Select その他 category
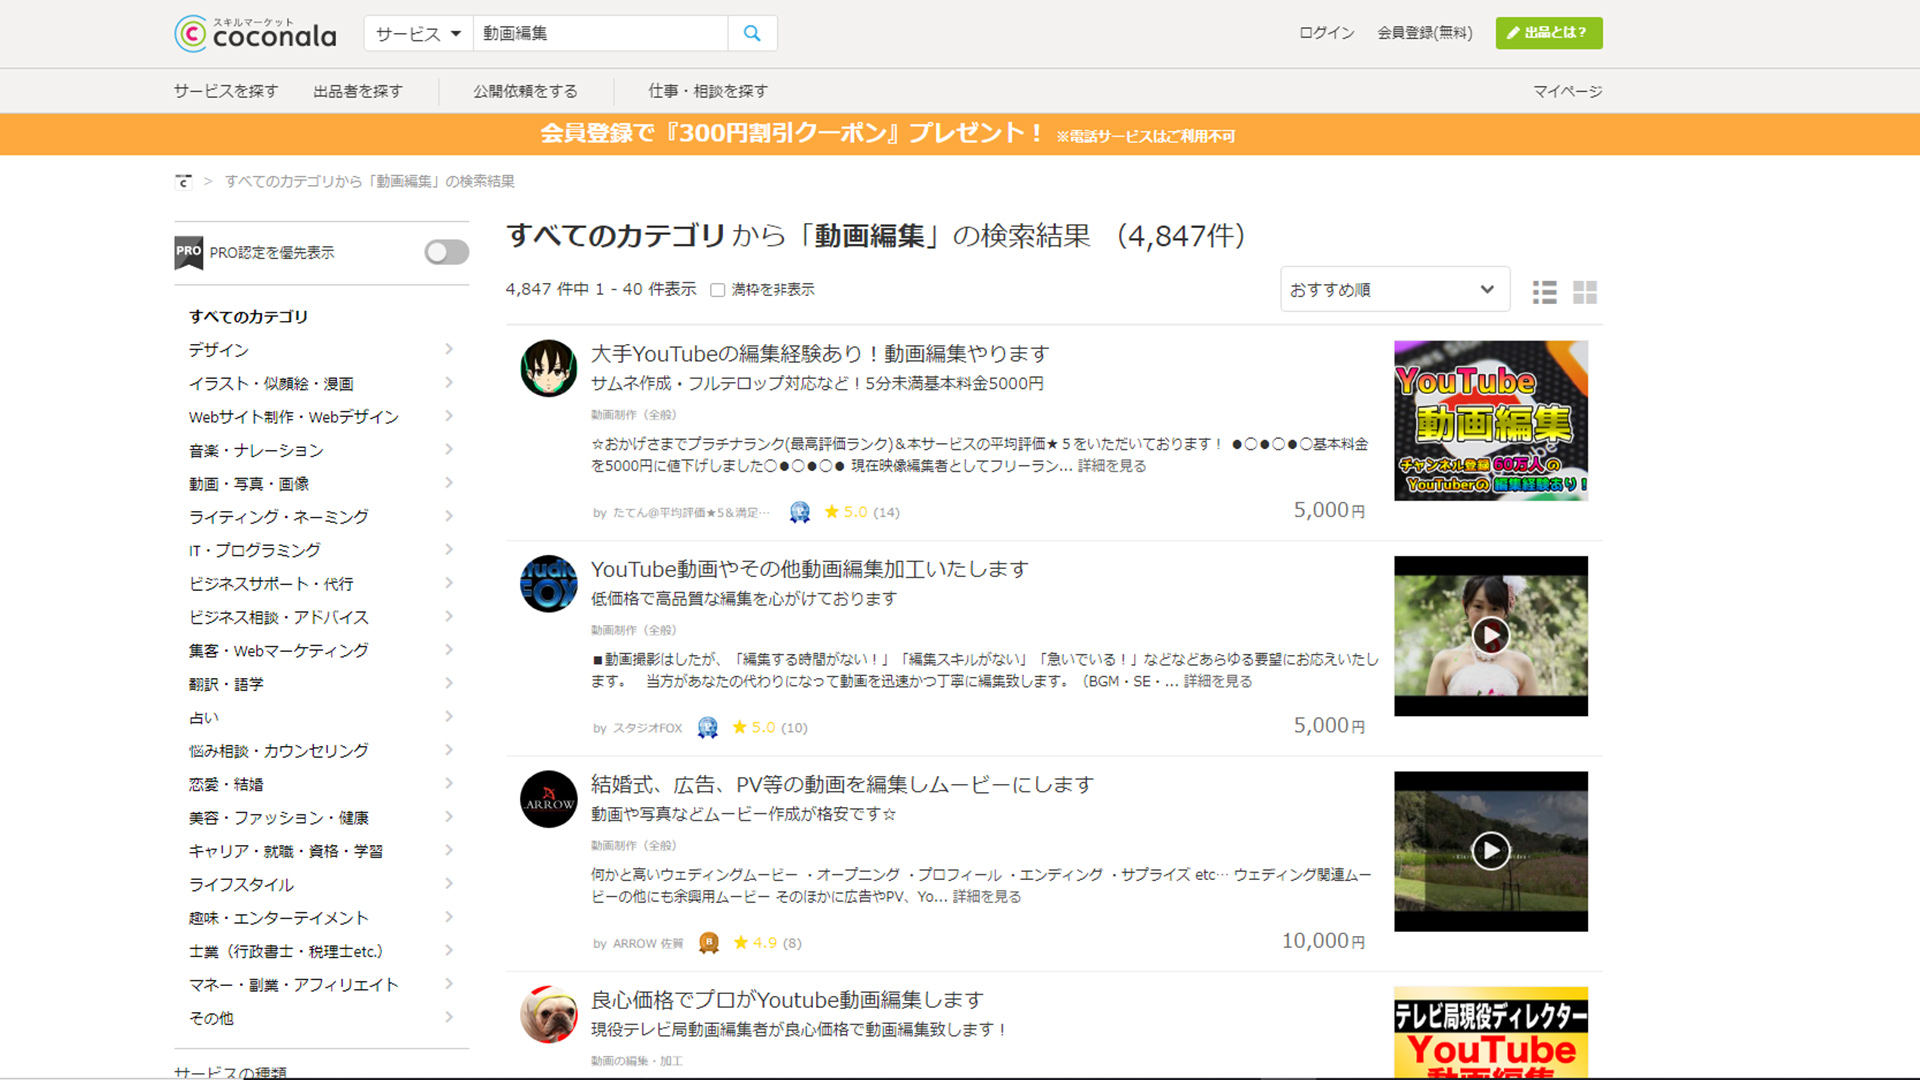The image size is (1920, 1080). tap(211, 1019)
